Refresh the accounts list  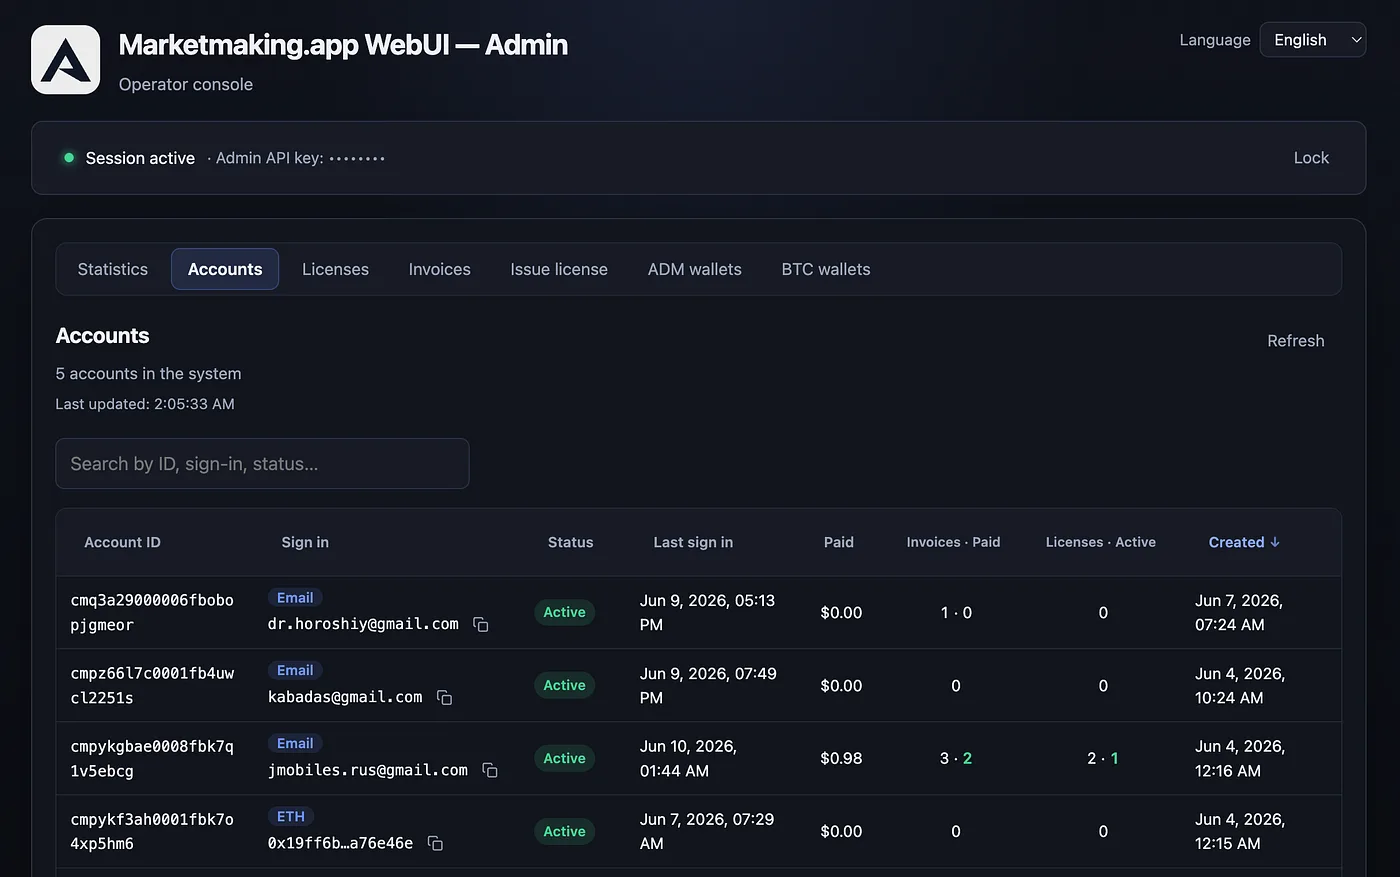coord(1296,341)
